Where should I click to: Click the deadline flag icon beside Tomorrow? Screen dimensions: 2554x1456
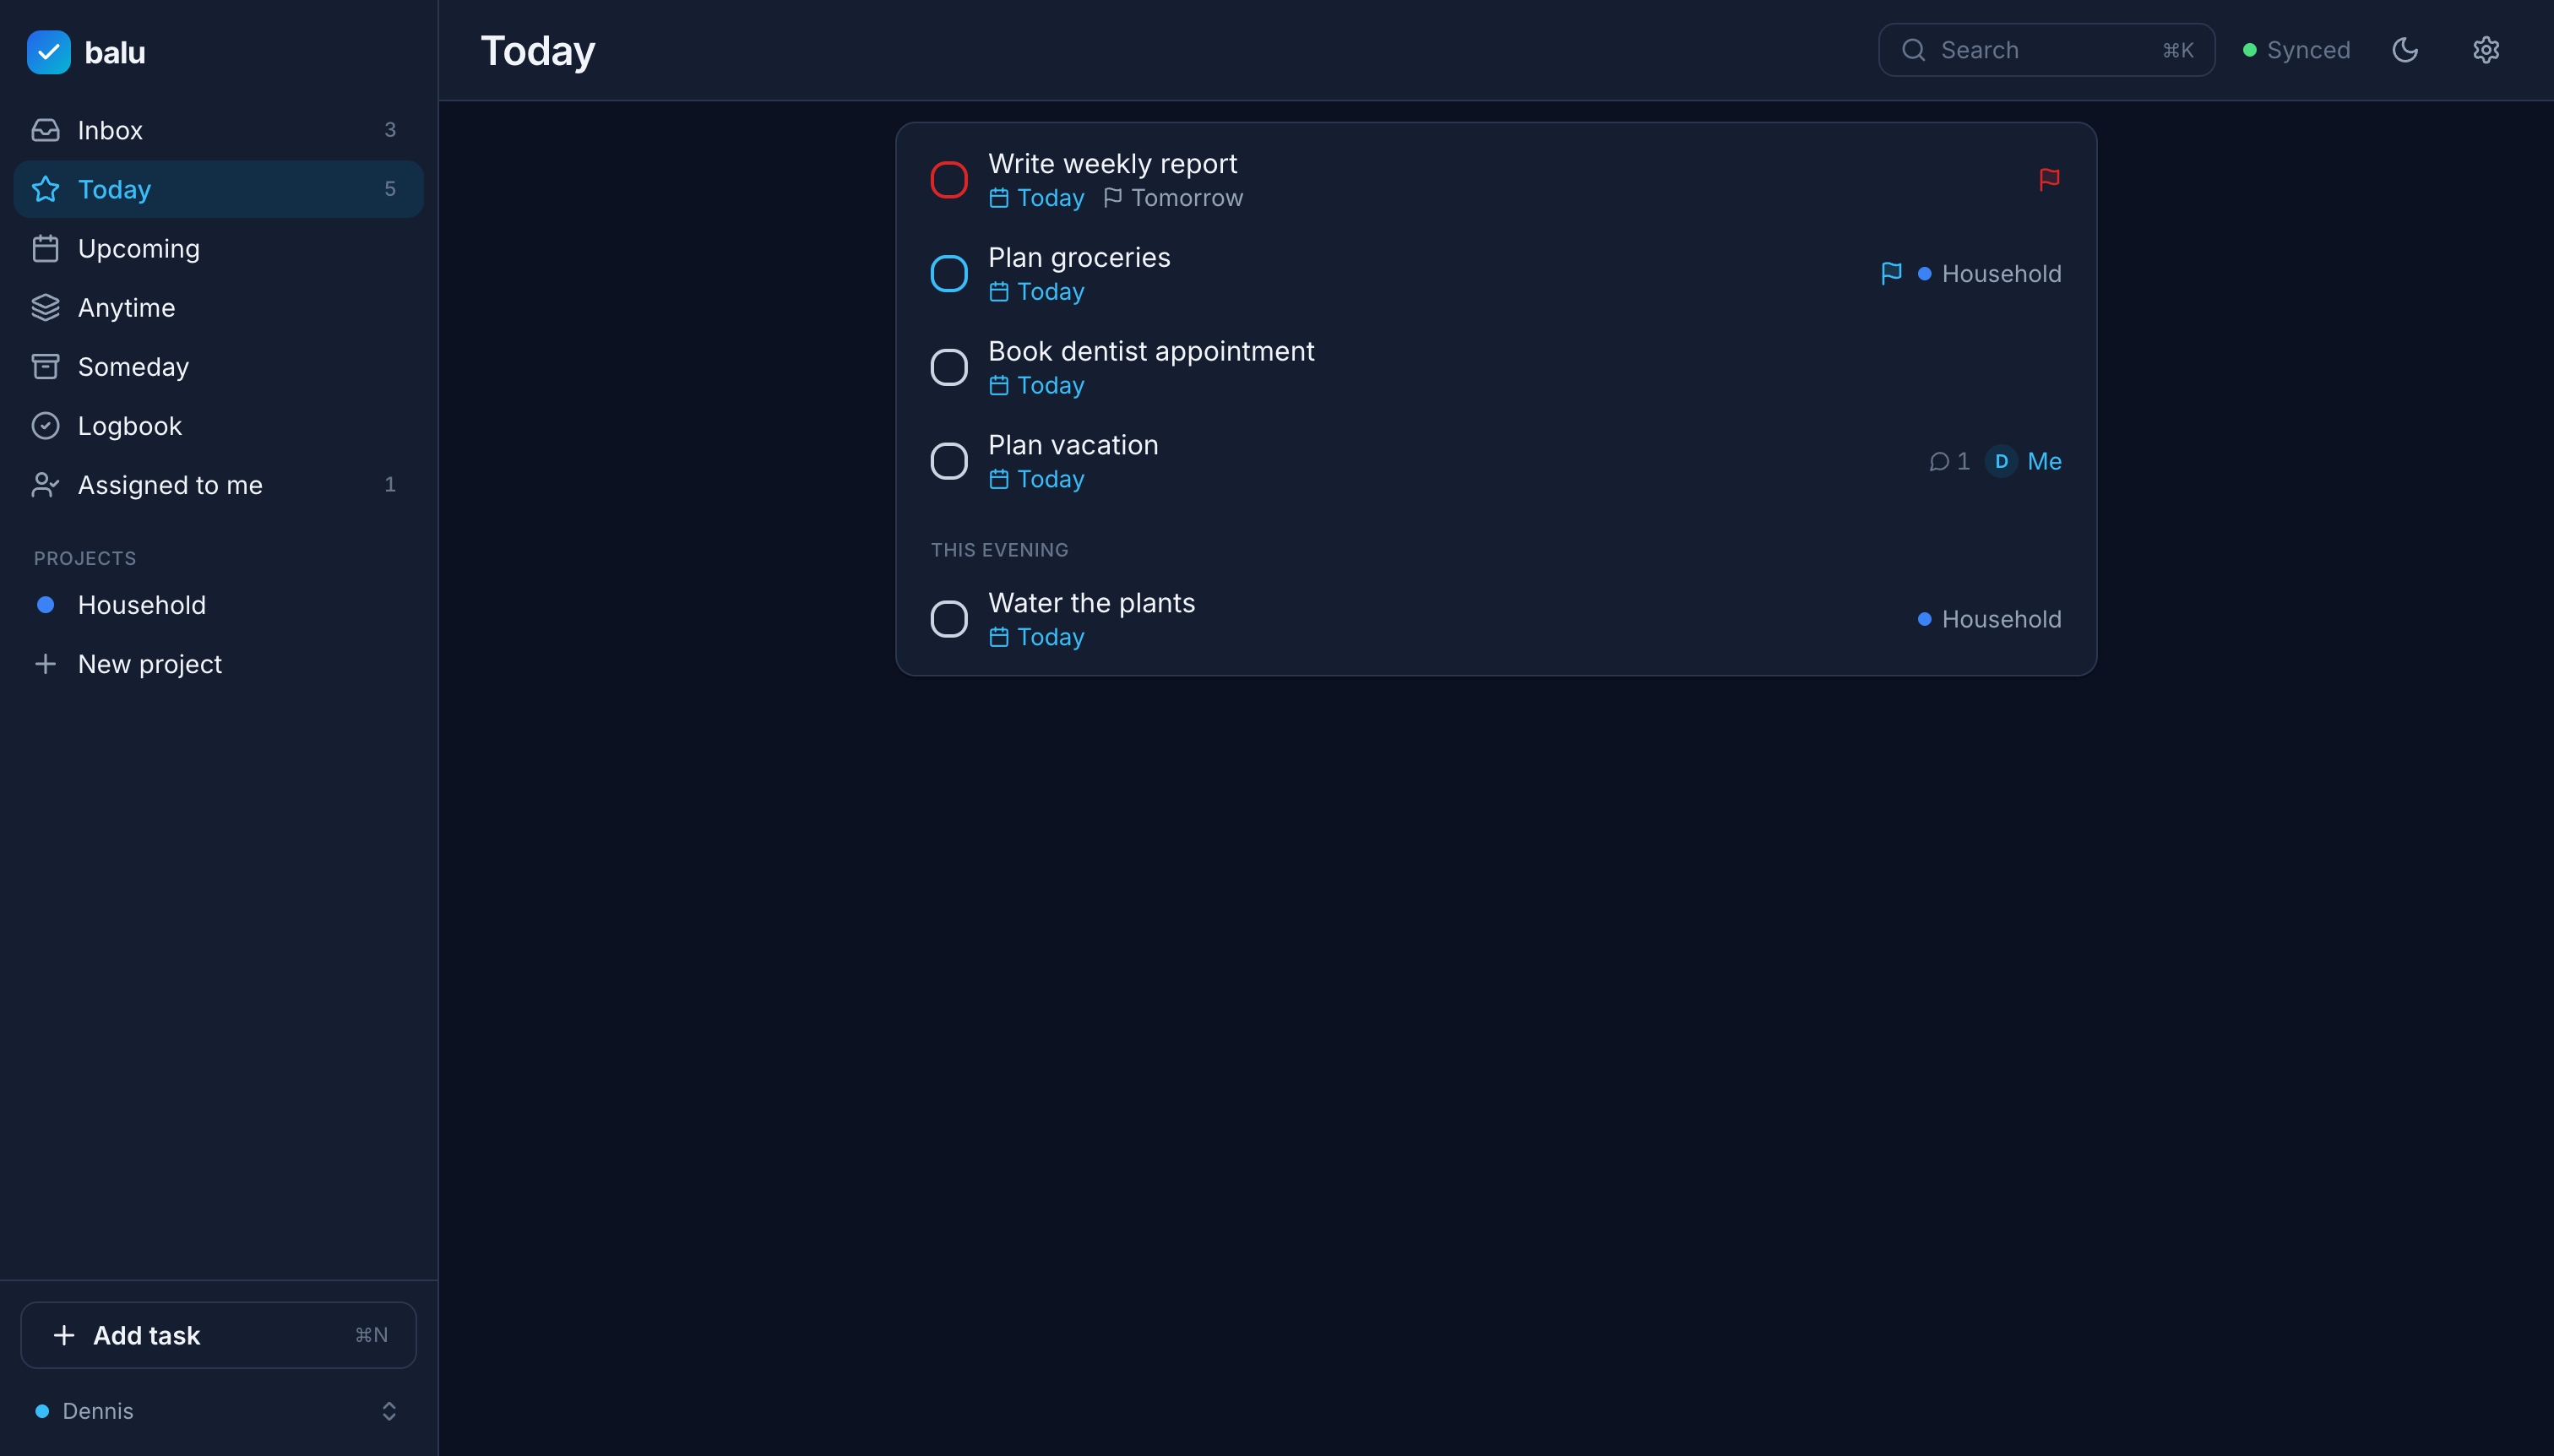tap(1112, 198)
